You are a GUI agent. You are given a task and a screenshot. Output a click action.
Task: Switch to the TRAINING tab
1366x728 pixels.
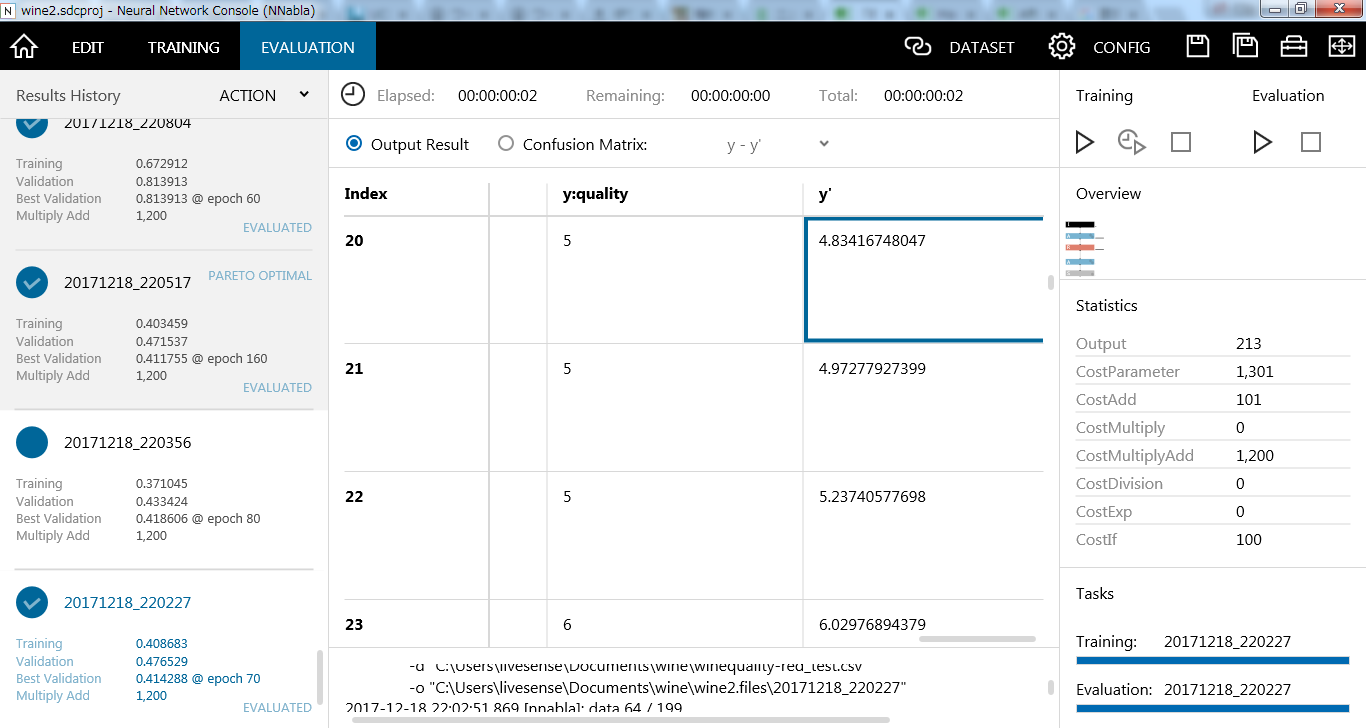[184, 47]
